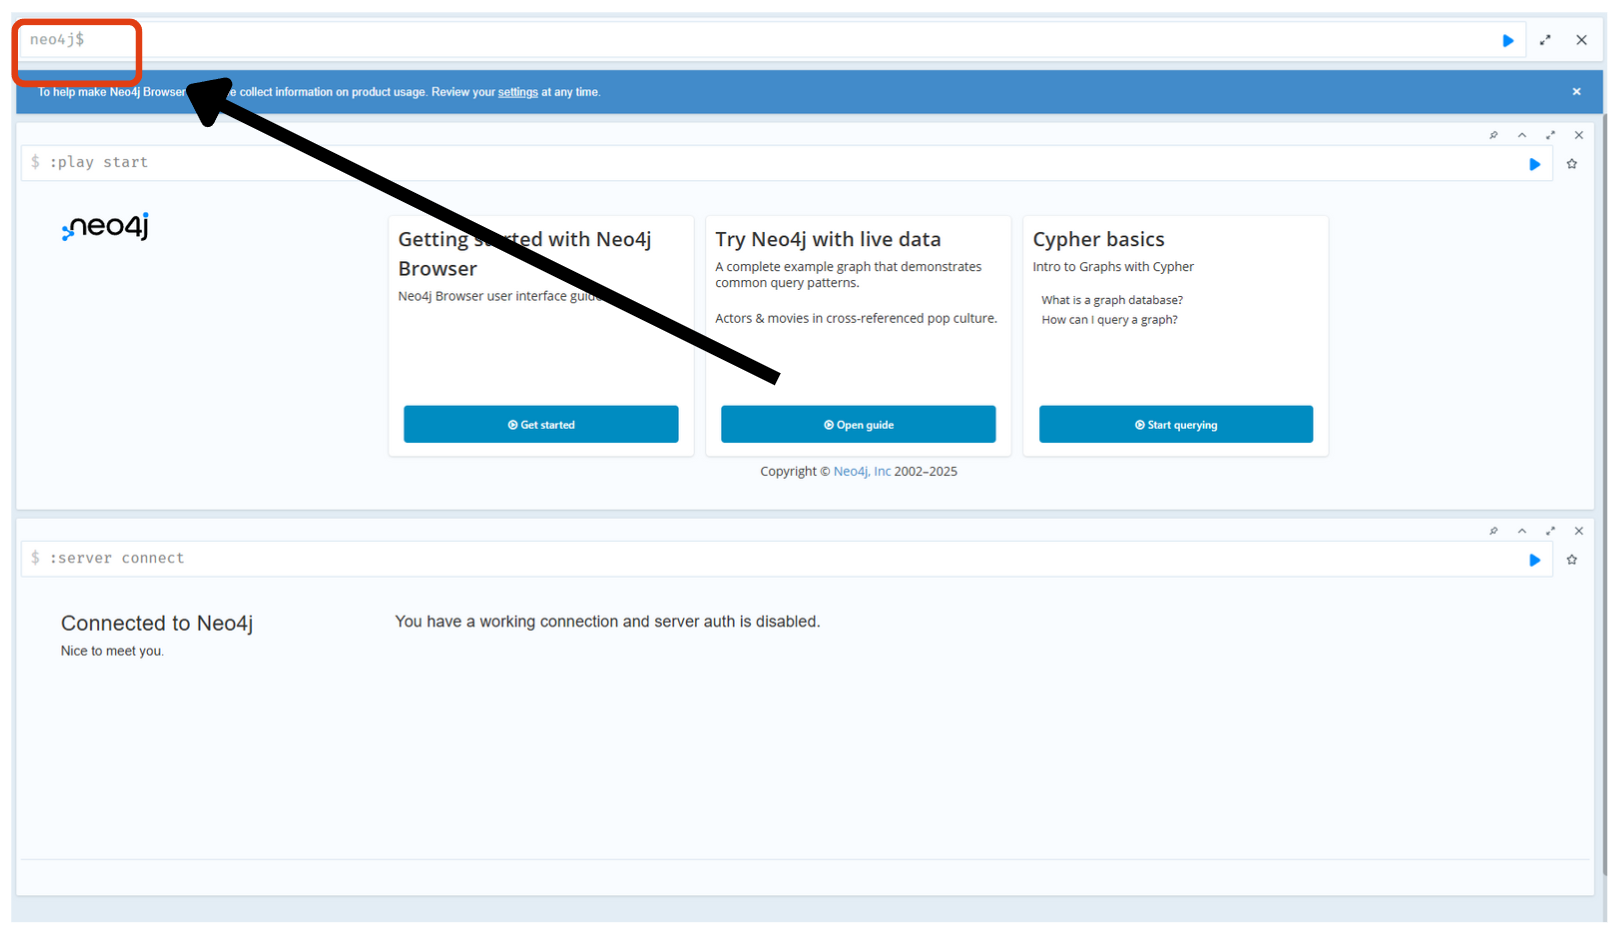The width and height of the screenshot is (1621, 934).
Task: Click the 'Cypher basics' card heading
Action: [x=1098, y=239]
